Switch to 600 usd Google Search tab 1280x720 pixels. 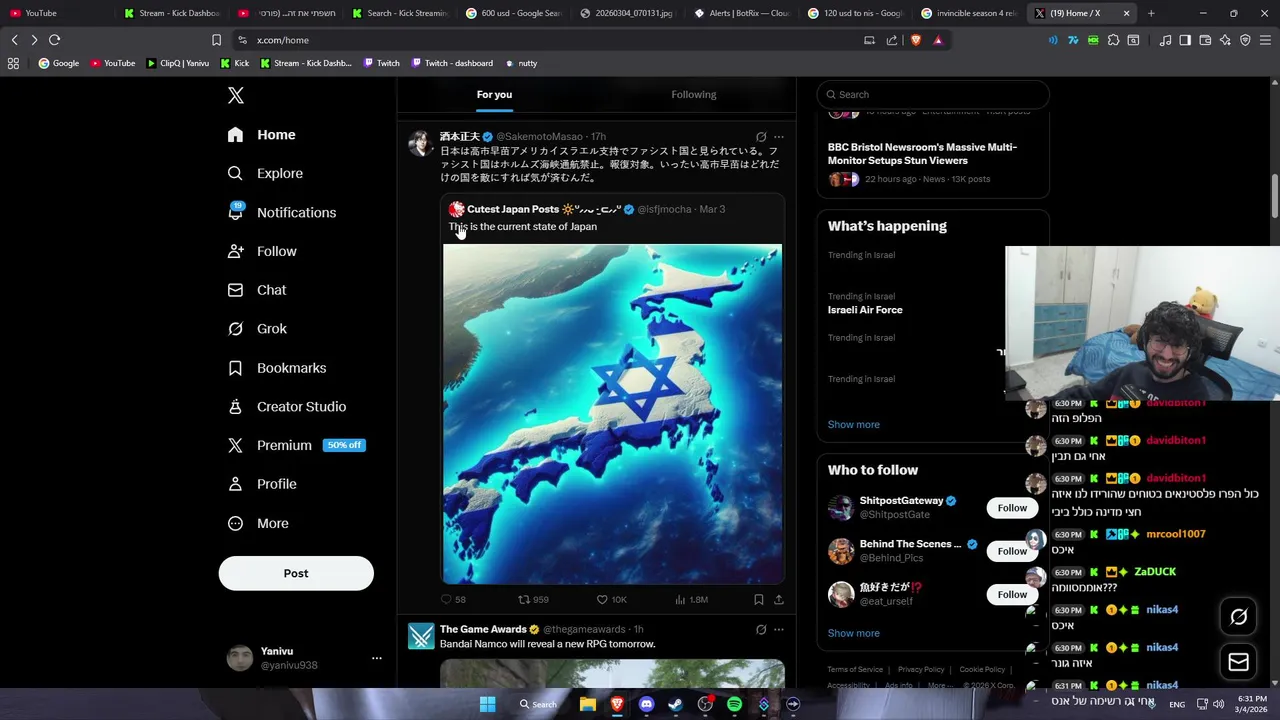pyautogui.click(x=513, y=13)
